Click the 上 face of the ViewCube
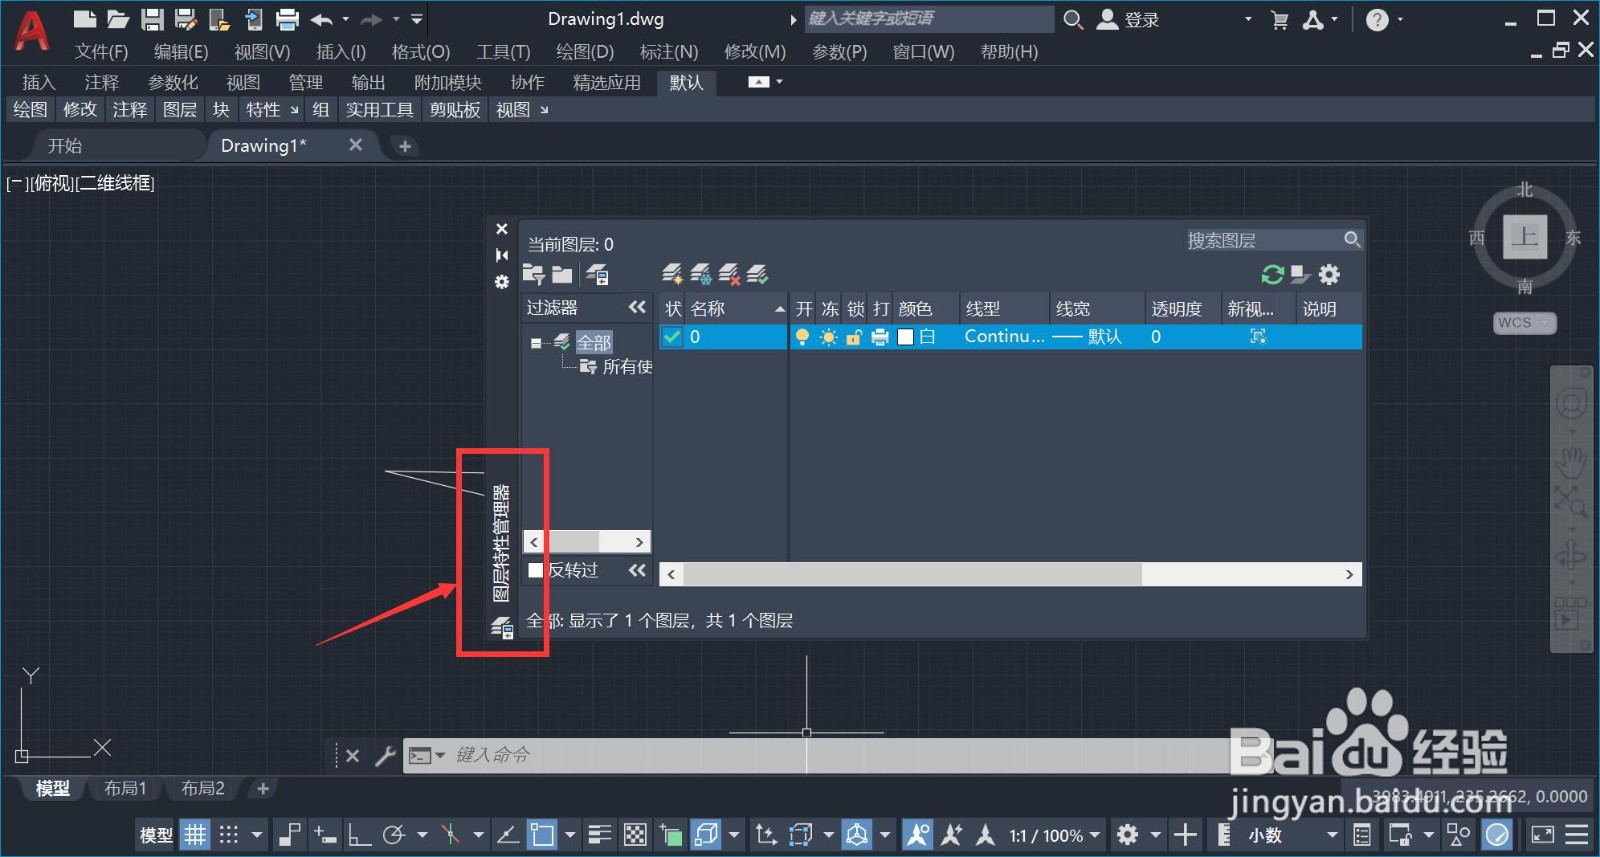This screenshot has width=1600, height=857. click(x=1525, y=237)
